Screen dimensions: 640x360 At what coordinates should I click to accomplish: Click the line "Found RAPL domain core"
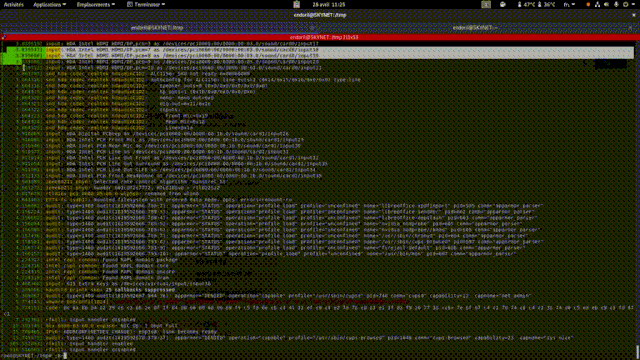pos(137,266)
